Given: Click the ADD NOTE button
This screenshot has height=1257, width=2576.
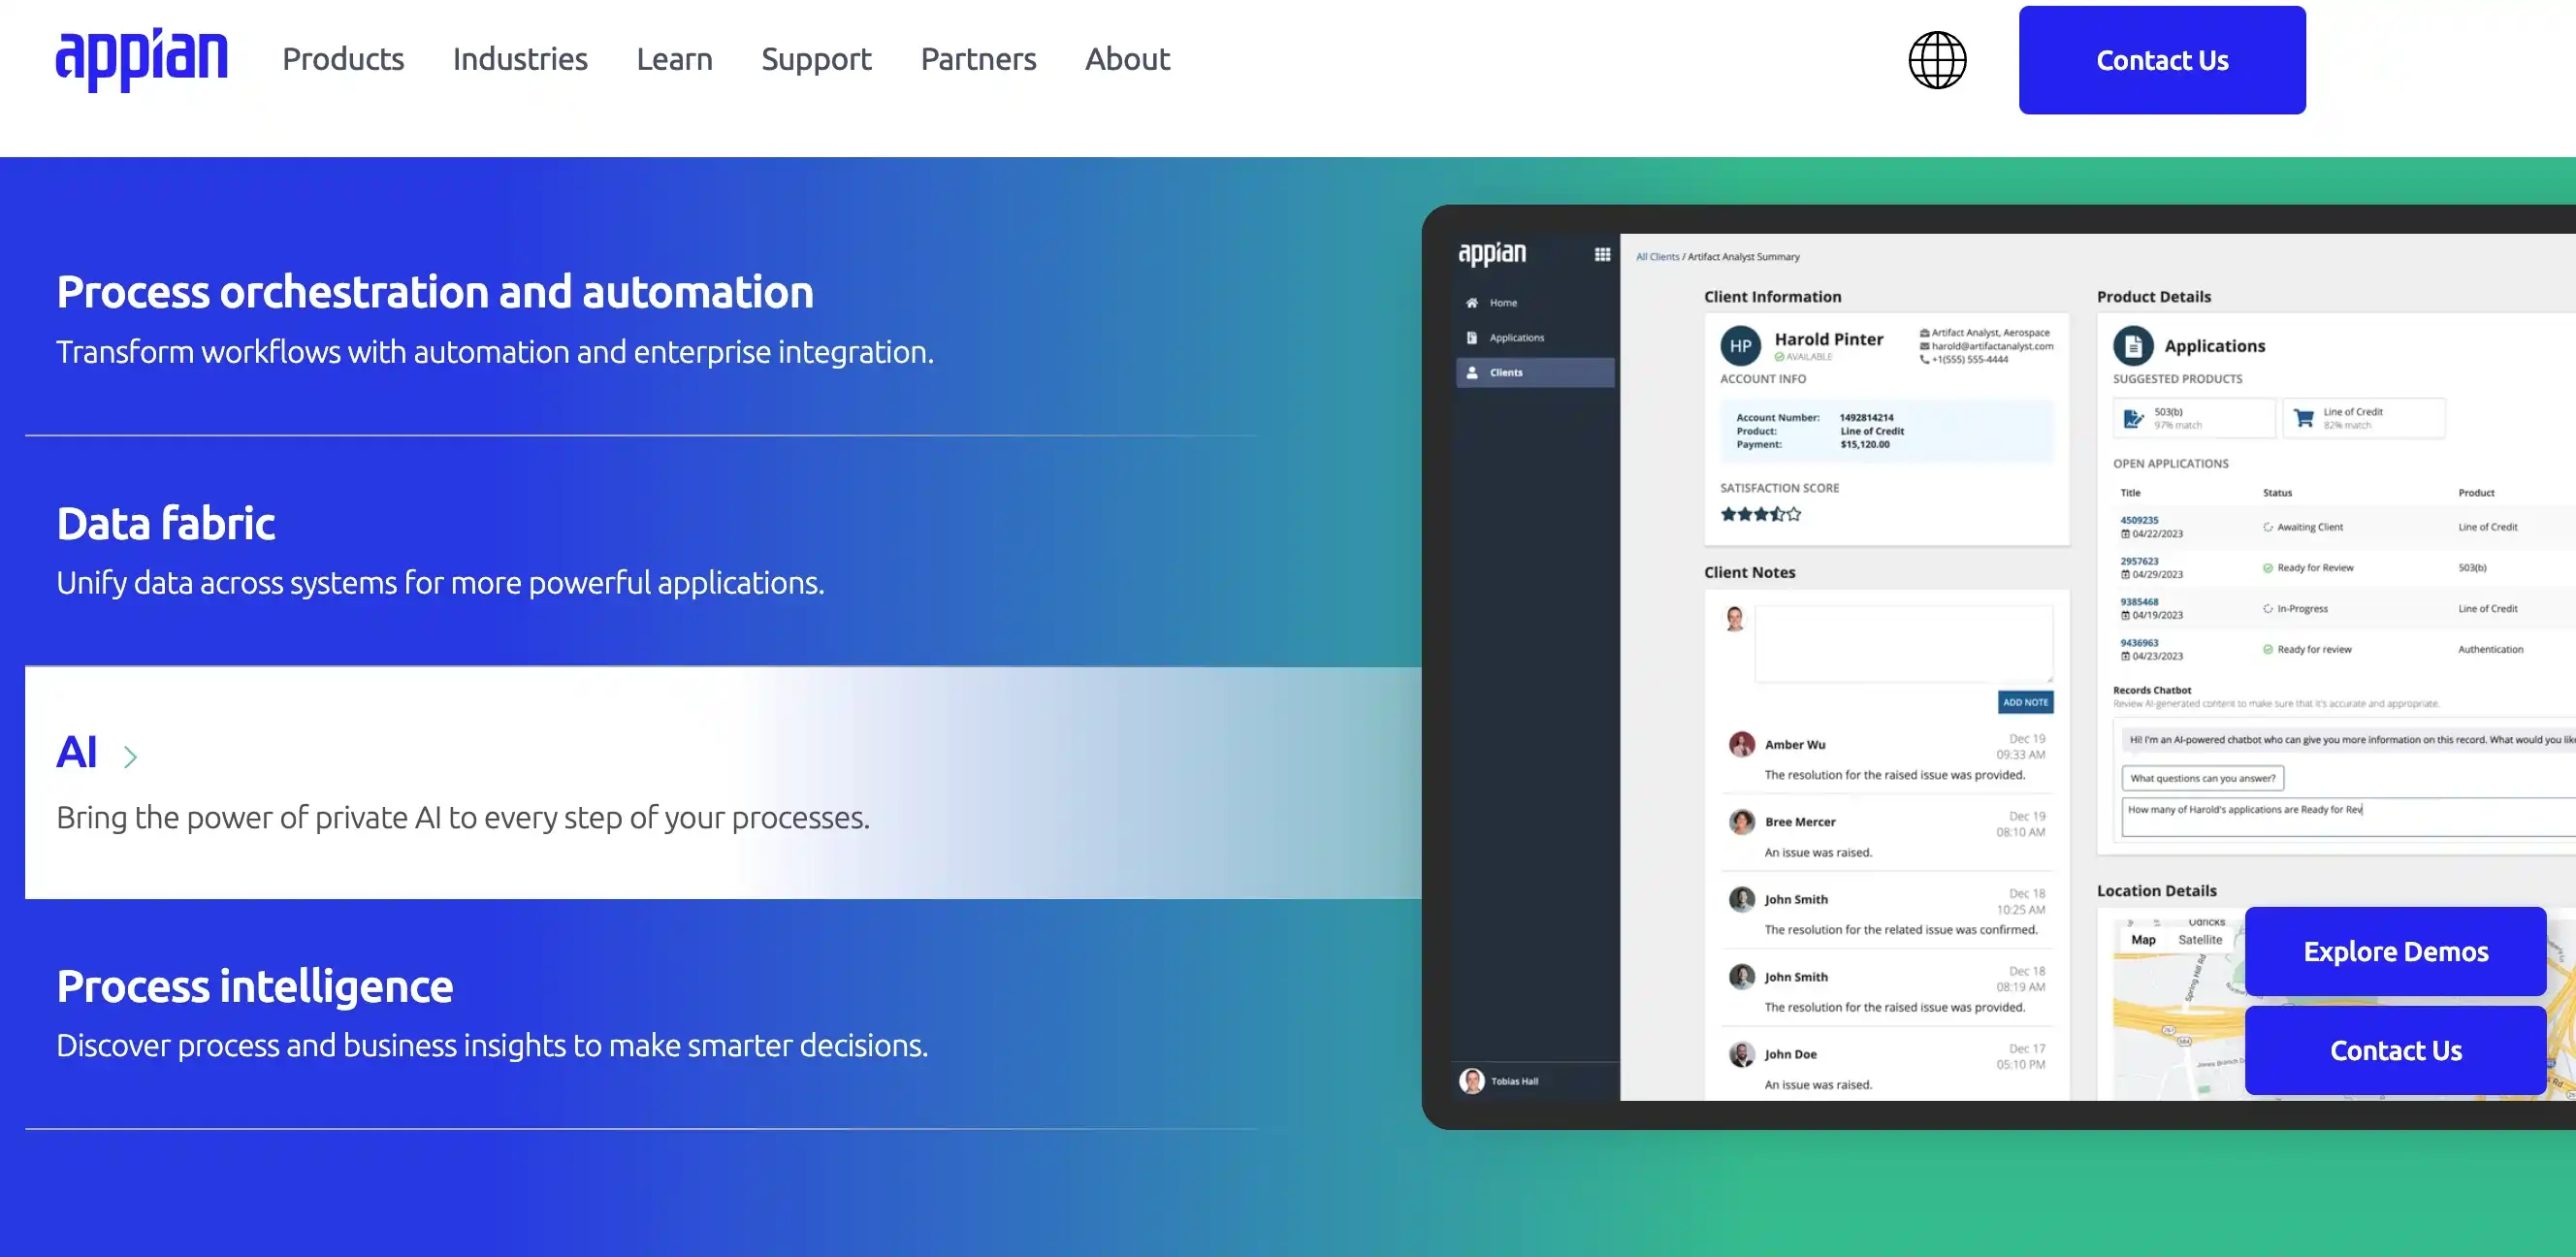Looking at the screenshot, I should [x=2025, y=702].
